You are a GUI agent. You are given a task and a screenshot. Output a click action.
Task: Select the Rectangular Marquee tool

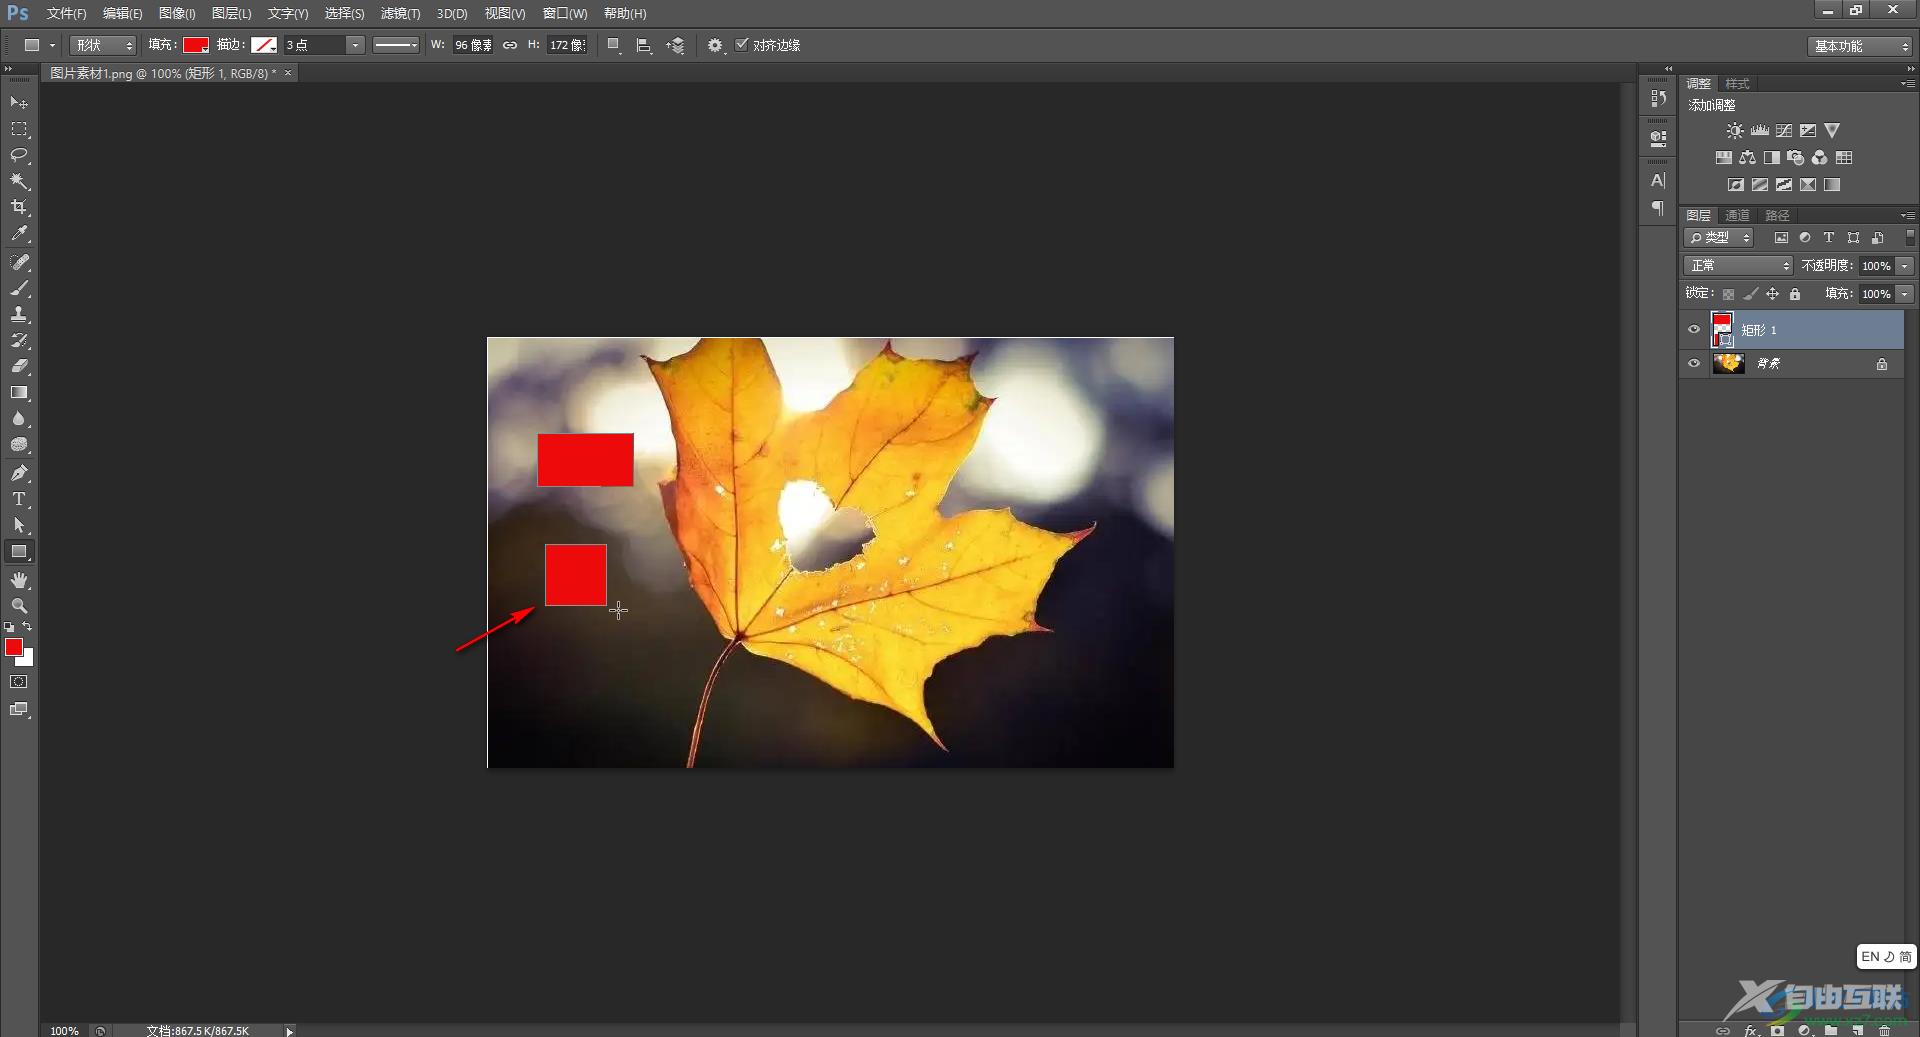pyautogui.click(x=19, y=129)
